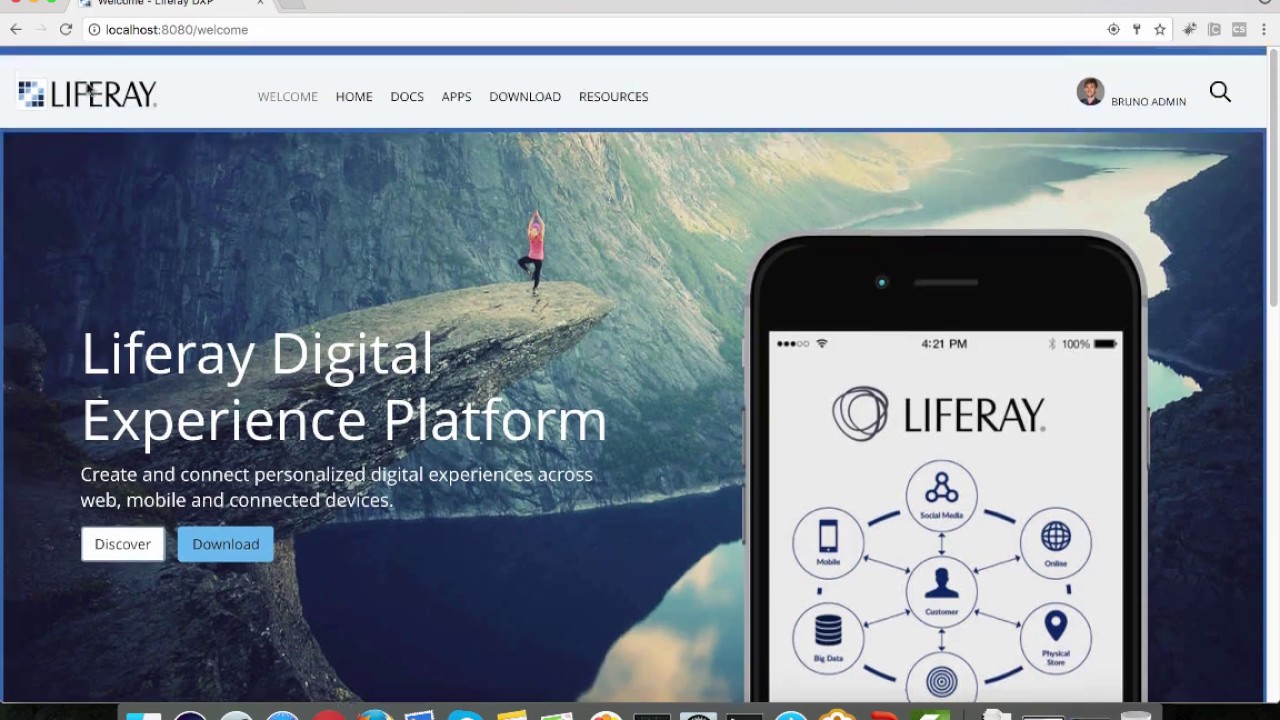Go to the HOME navigation item
1280x720 pixels.
(x=354, y=97)
